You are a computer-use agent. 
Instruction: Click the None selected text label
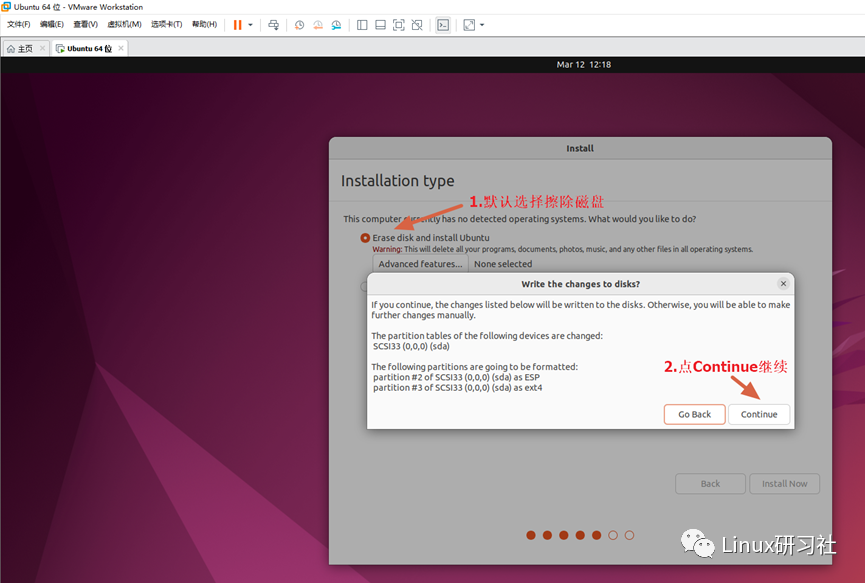point(503,264)
